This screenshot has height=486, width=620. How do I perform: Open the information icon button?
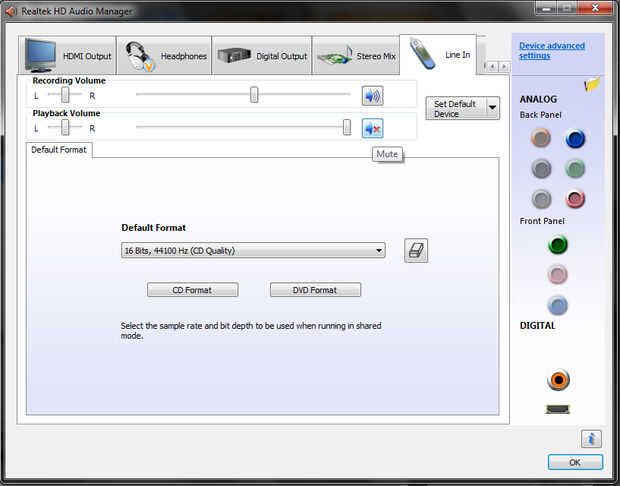[591, 439]
